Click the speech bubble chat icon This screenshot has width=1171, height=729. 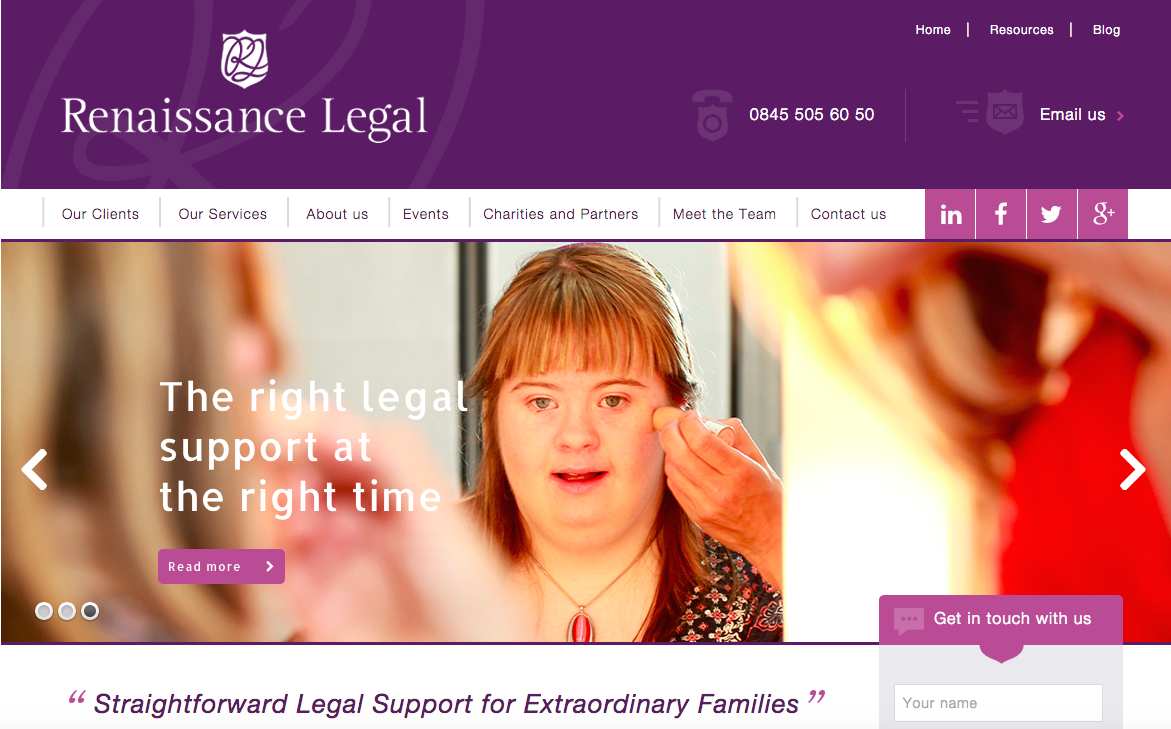pyautogui.click(x=909, y=620)
